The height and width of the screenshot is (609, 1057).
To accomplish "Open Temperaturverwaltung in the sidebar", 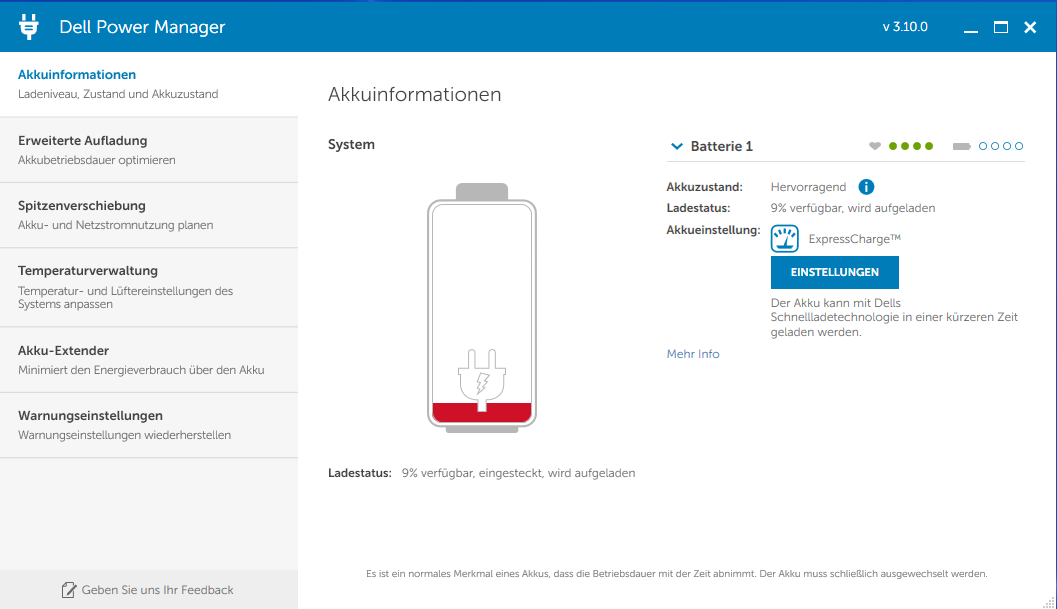I will click(x=148, y=287).
